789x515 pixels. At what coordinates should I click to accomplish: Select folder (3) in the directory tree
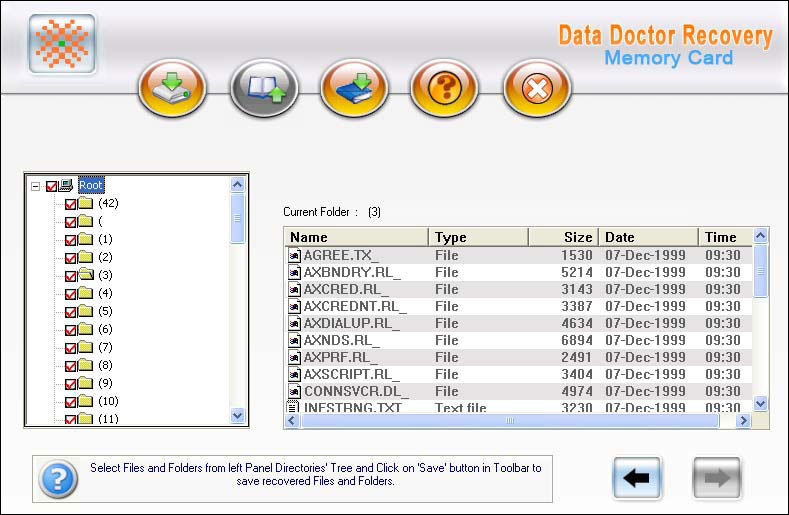(105, 275)
